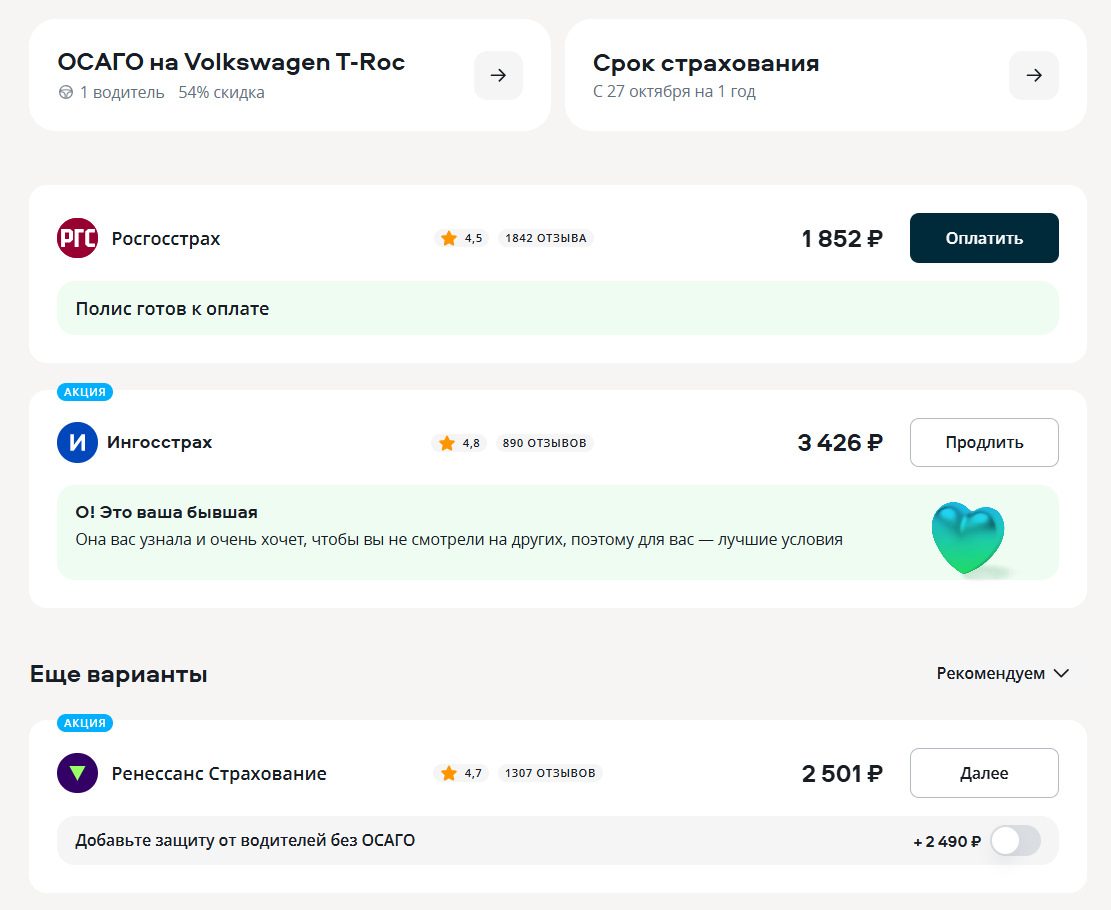
Task: Click the Росгосстрах rating star
Action: 448,238
